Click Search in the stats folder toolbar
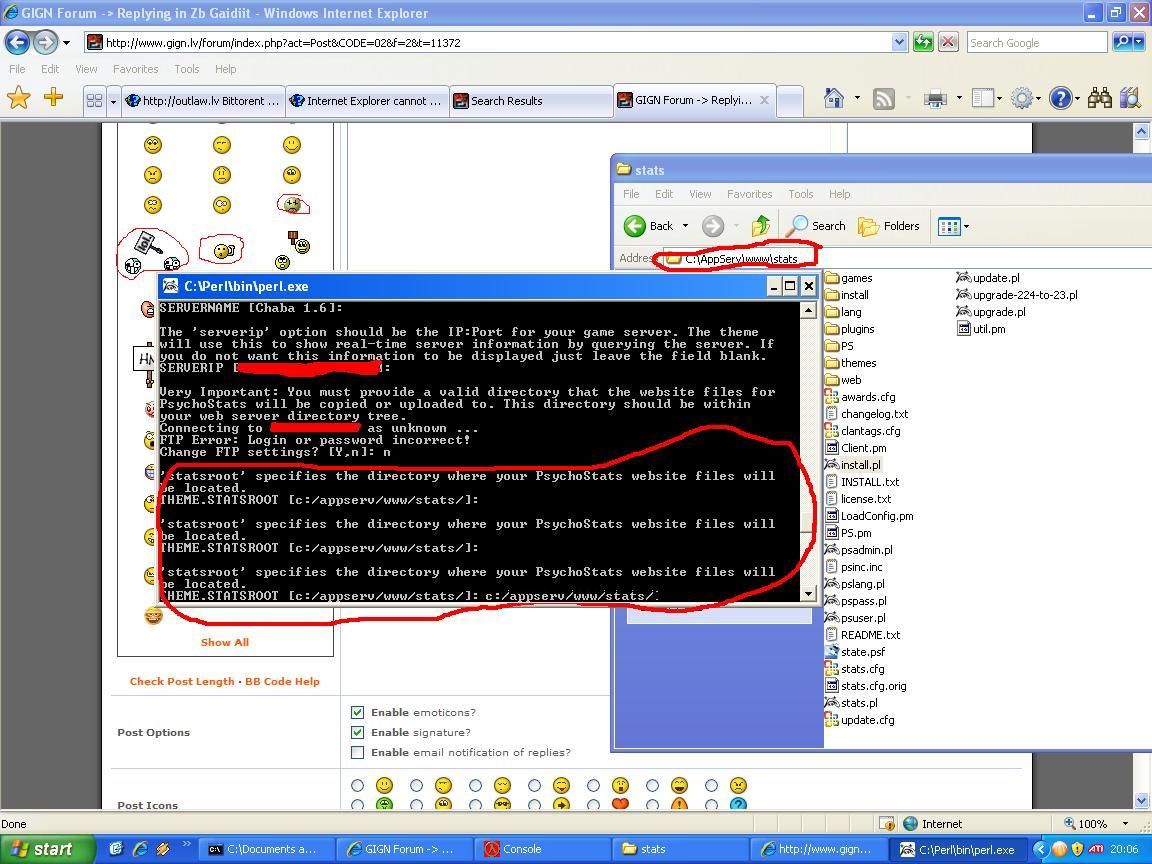The image size is (1152, 864). pyautogui.click(x=816, y=226)
